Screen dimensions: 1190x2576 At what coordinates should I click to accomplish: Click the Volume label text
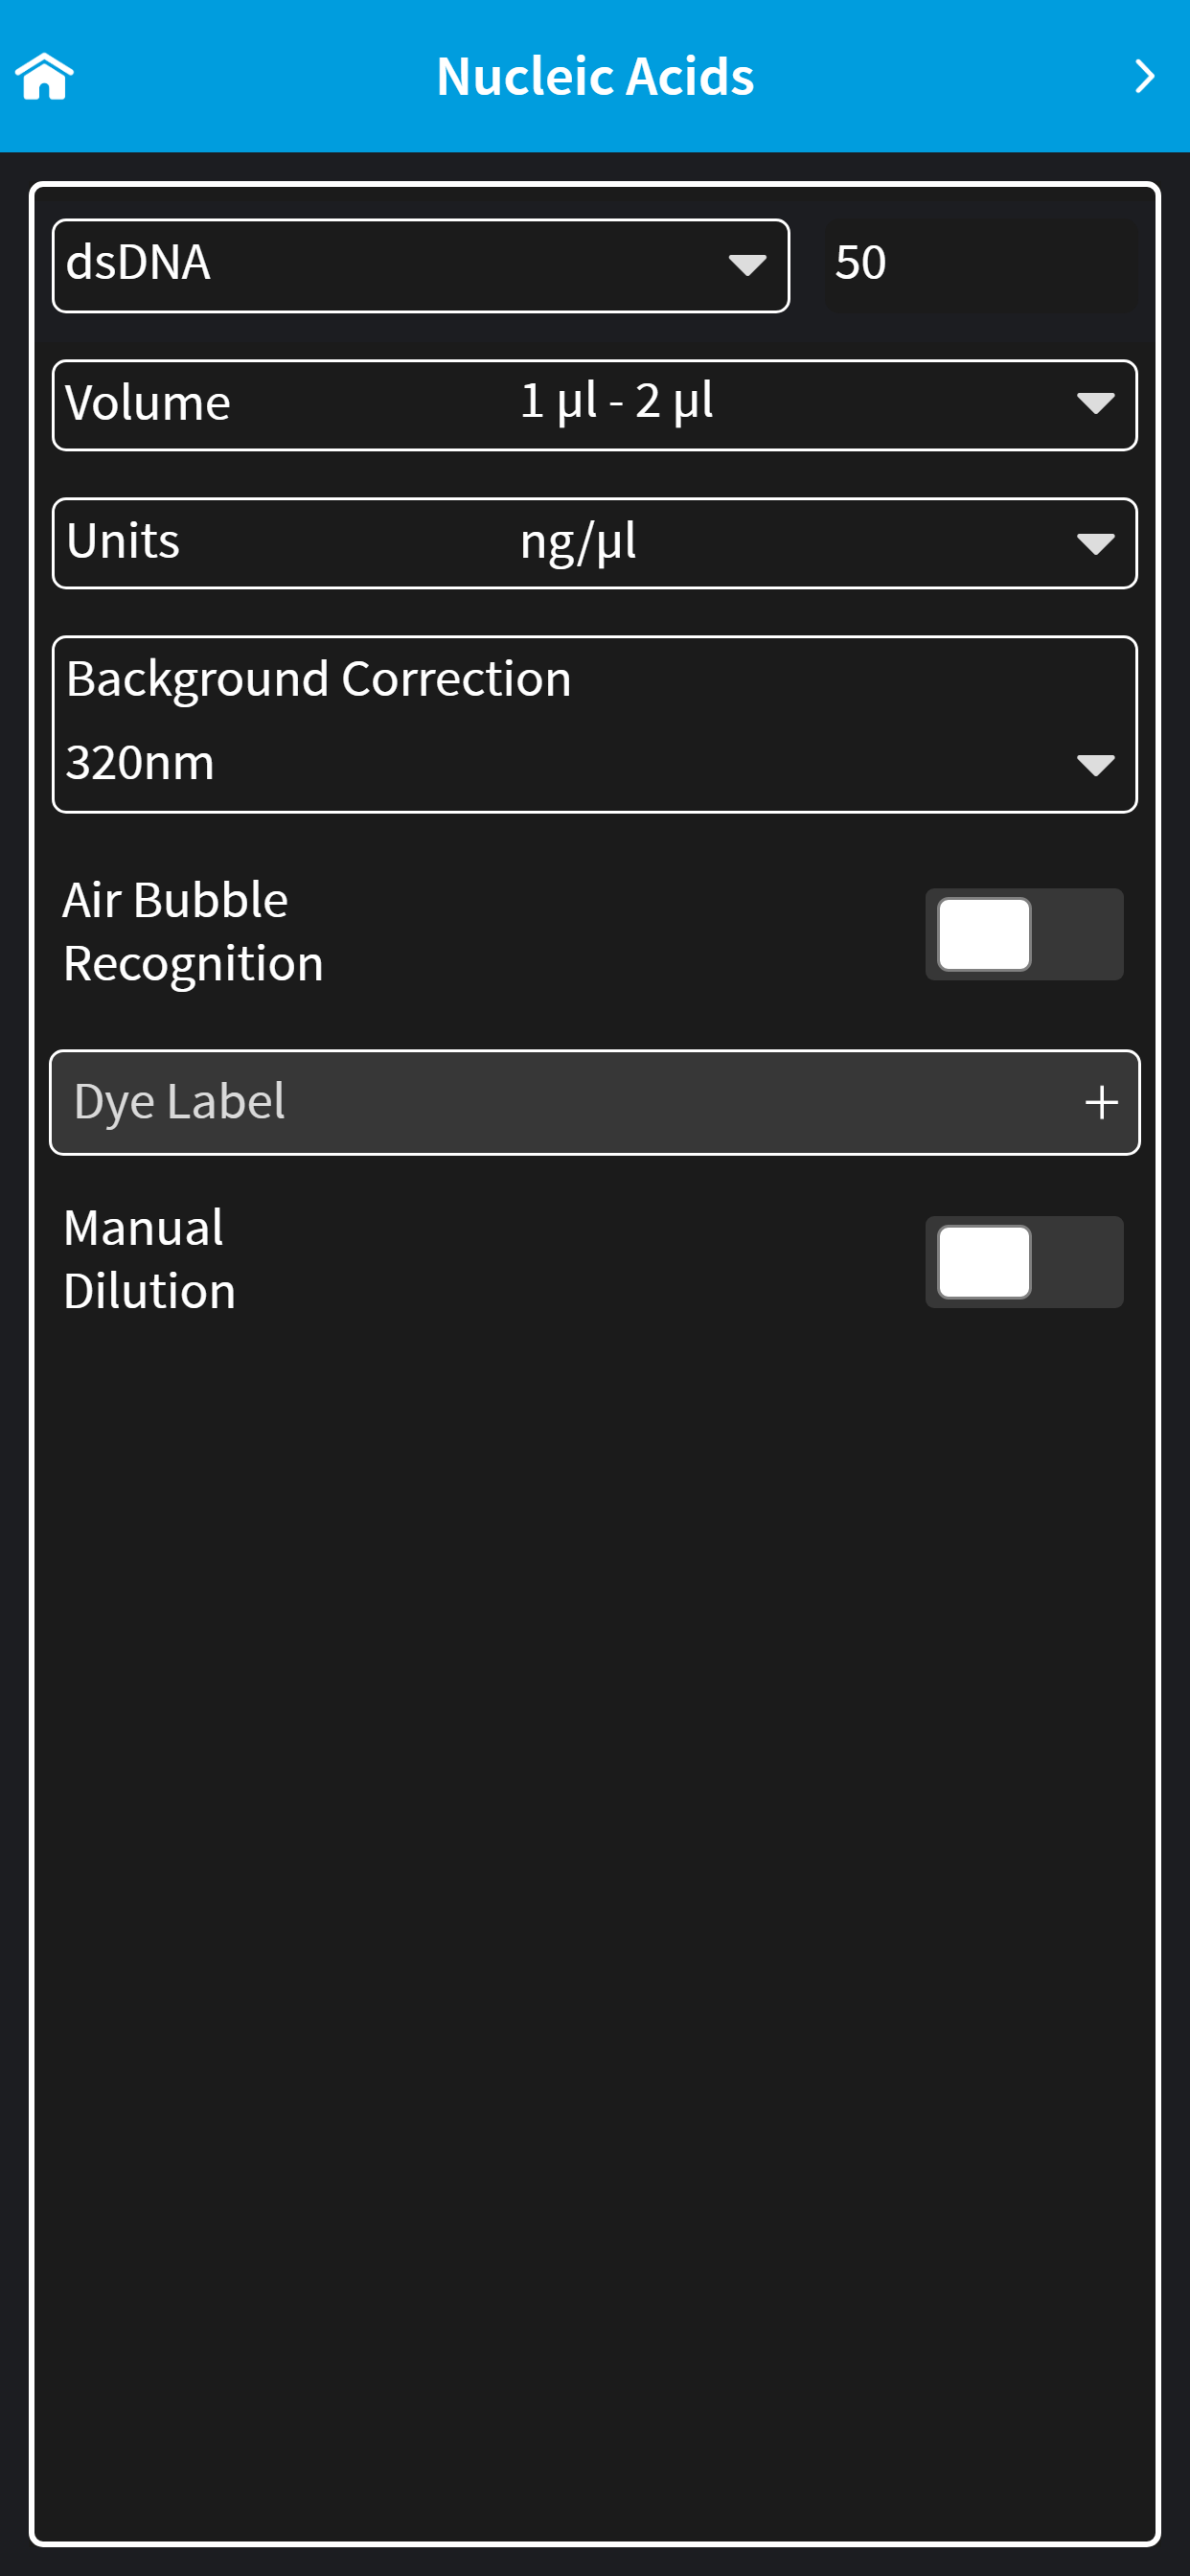click(x=148, y=404)
